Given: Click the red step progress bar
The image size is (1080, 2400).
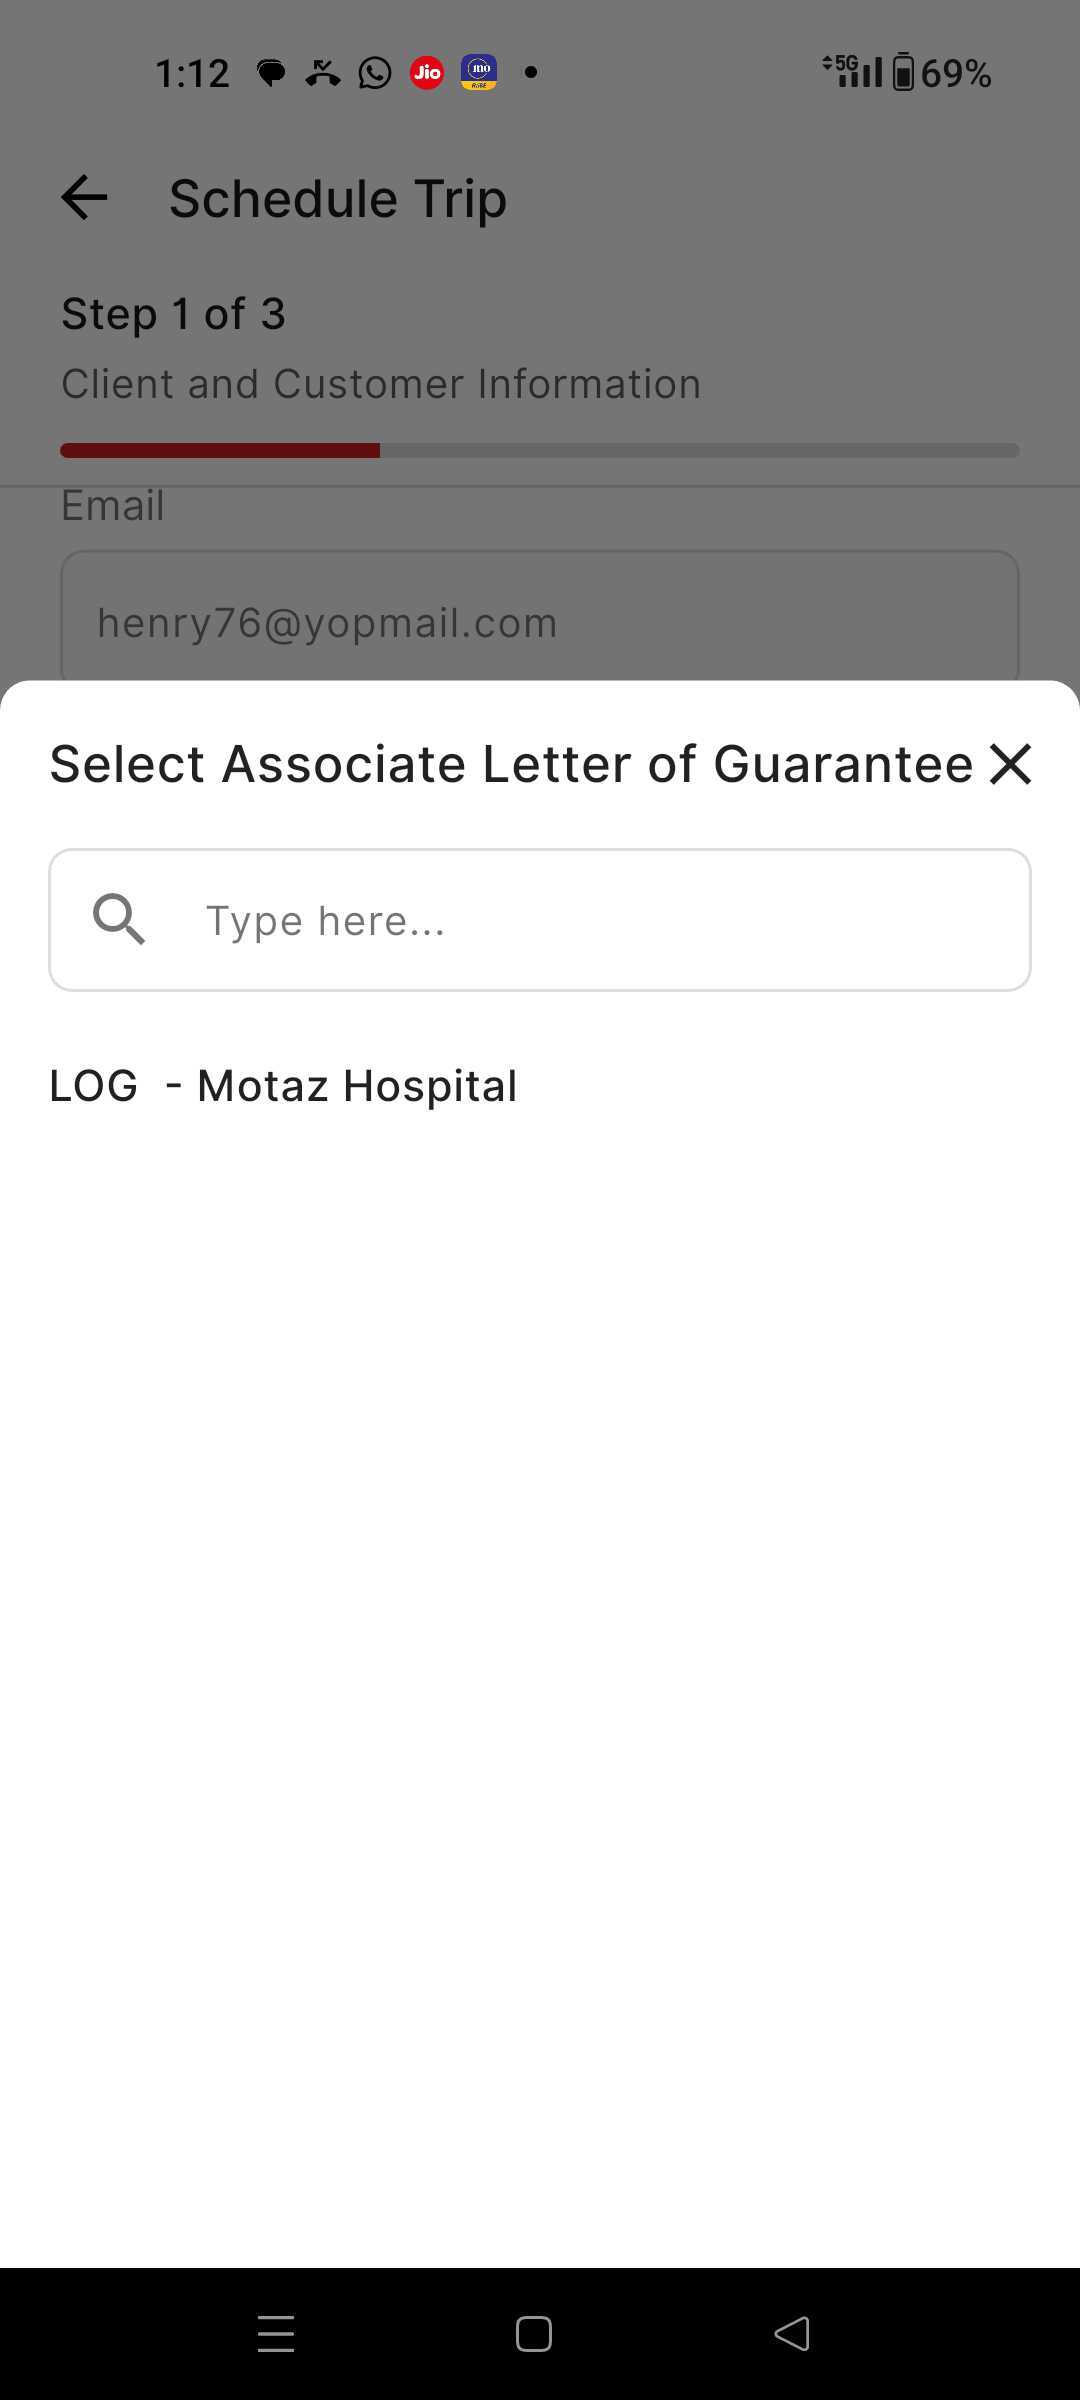Looking at the screenshot, I should coord(220,451).
